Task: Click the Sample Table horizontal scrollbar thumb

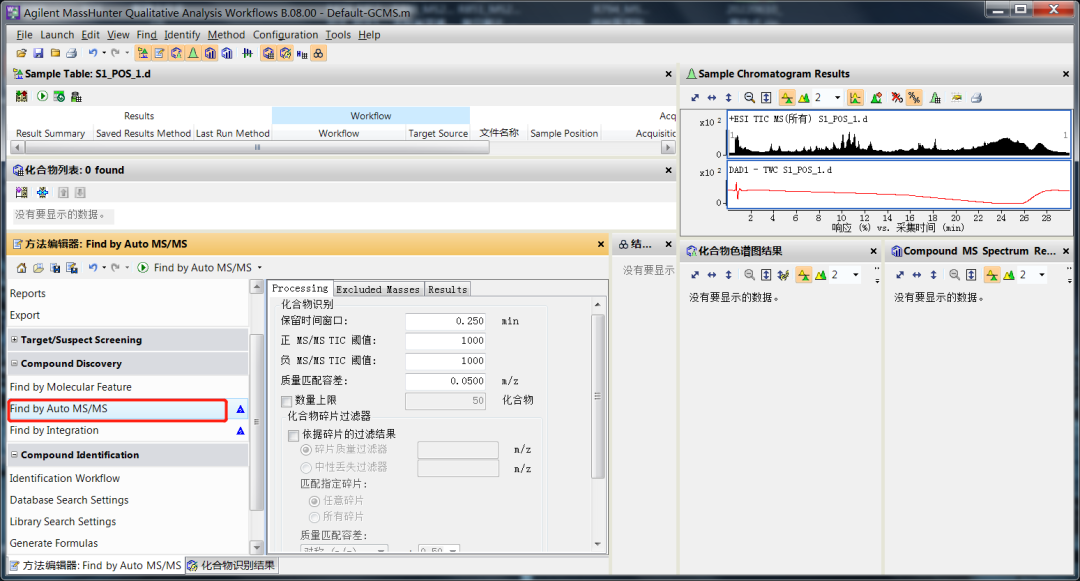Action: point(257,147)
